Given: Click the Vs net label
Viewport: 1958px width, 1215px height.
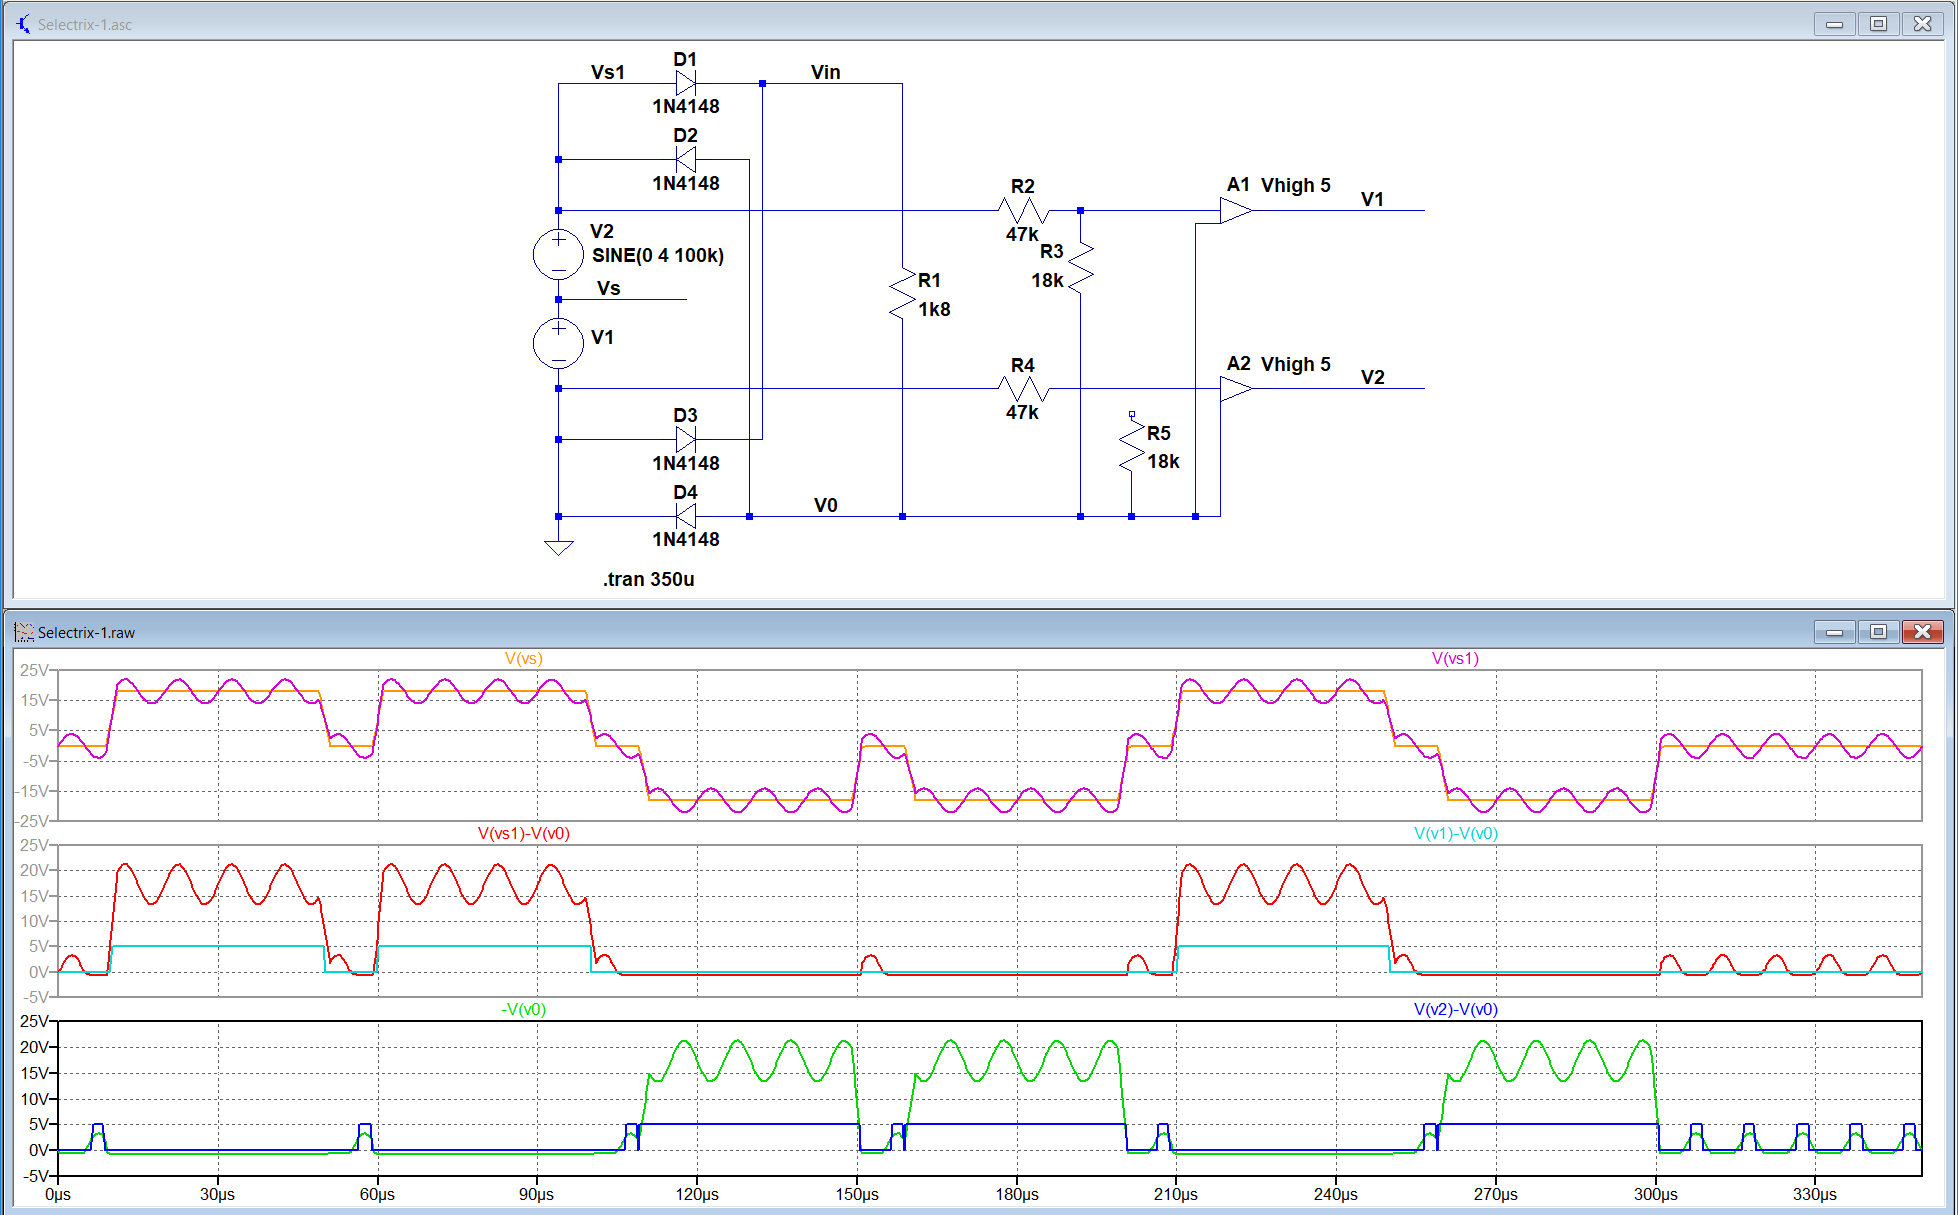Looking at the screenshot, I should 608,288.
